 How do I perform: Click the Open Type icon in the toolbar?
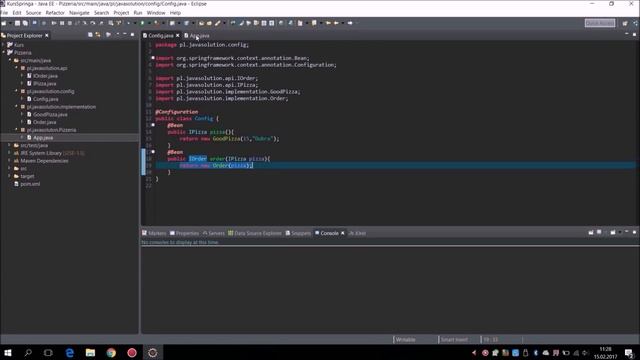tap(201, 23)
